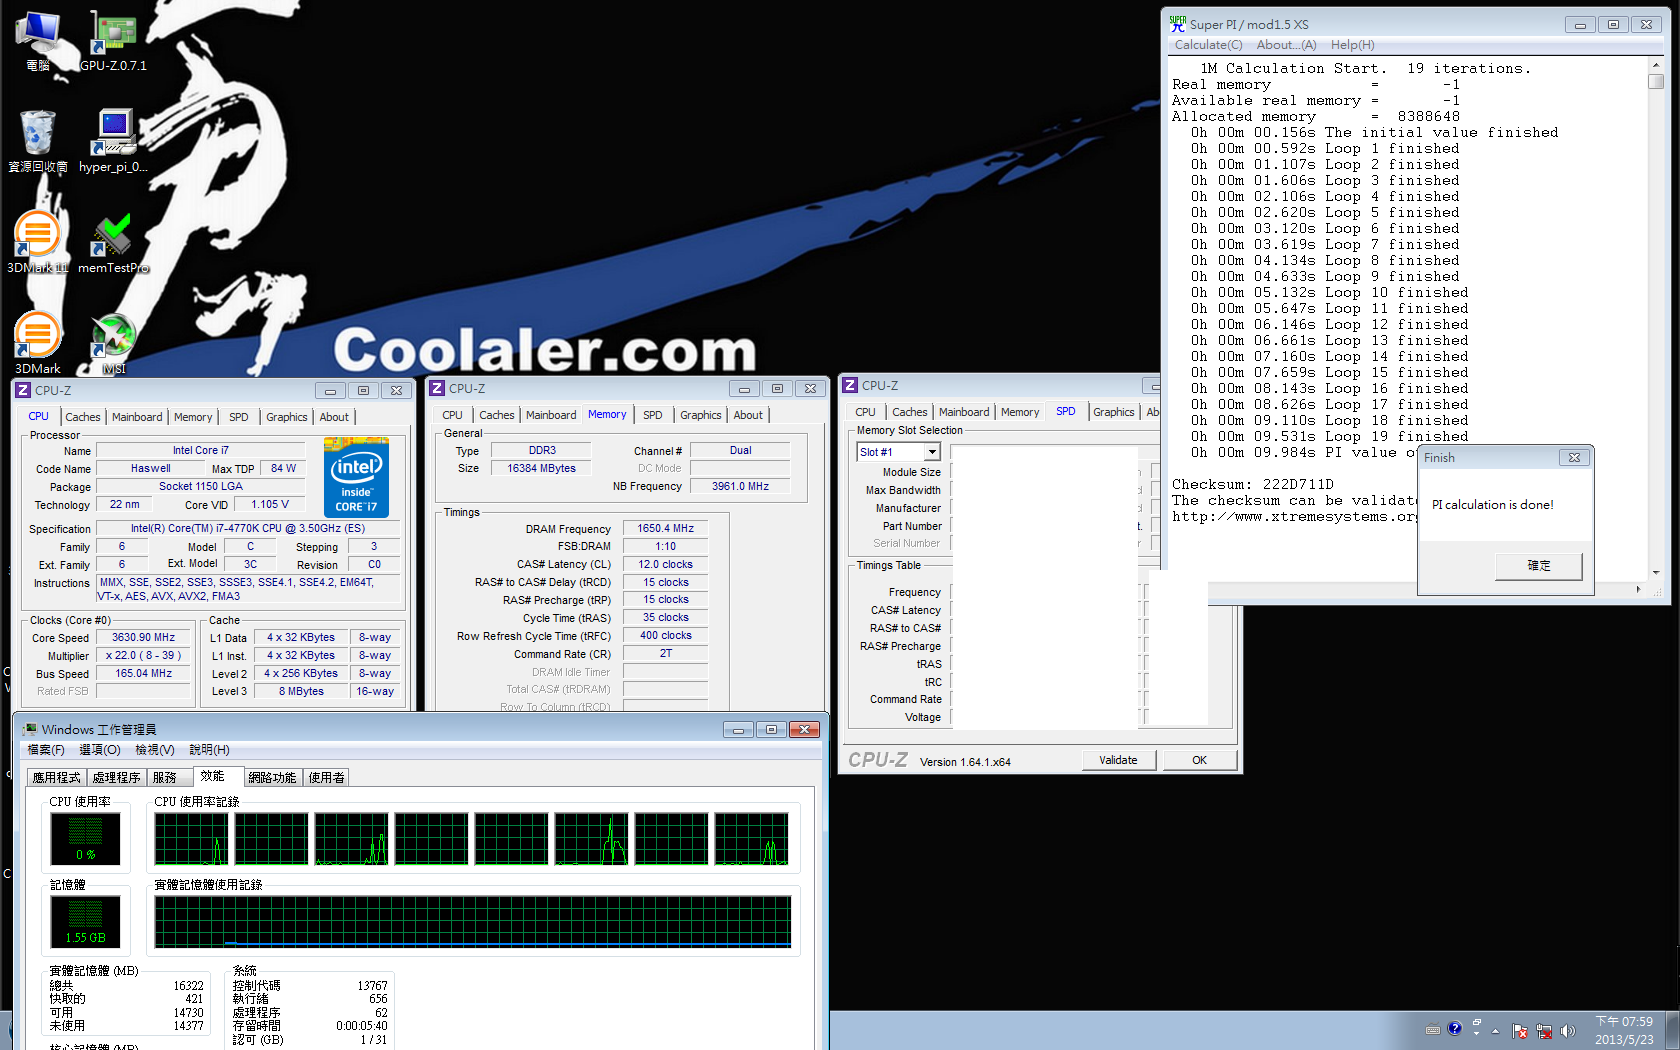Open the Calculate(C) menu in Super PI

click(1208, 45)
